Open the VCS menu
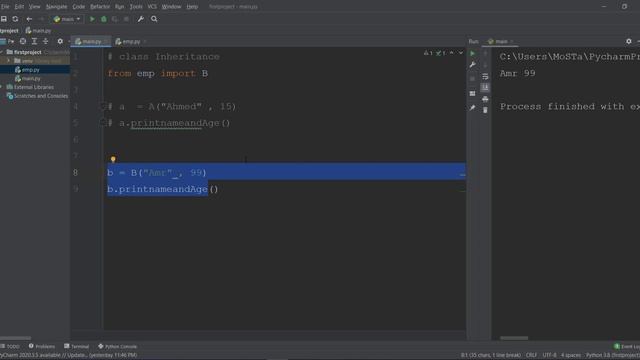Viewport: 640px width, 360px height. (152, 7)
